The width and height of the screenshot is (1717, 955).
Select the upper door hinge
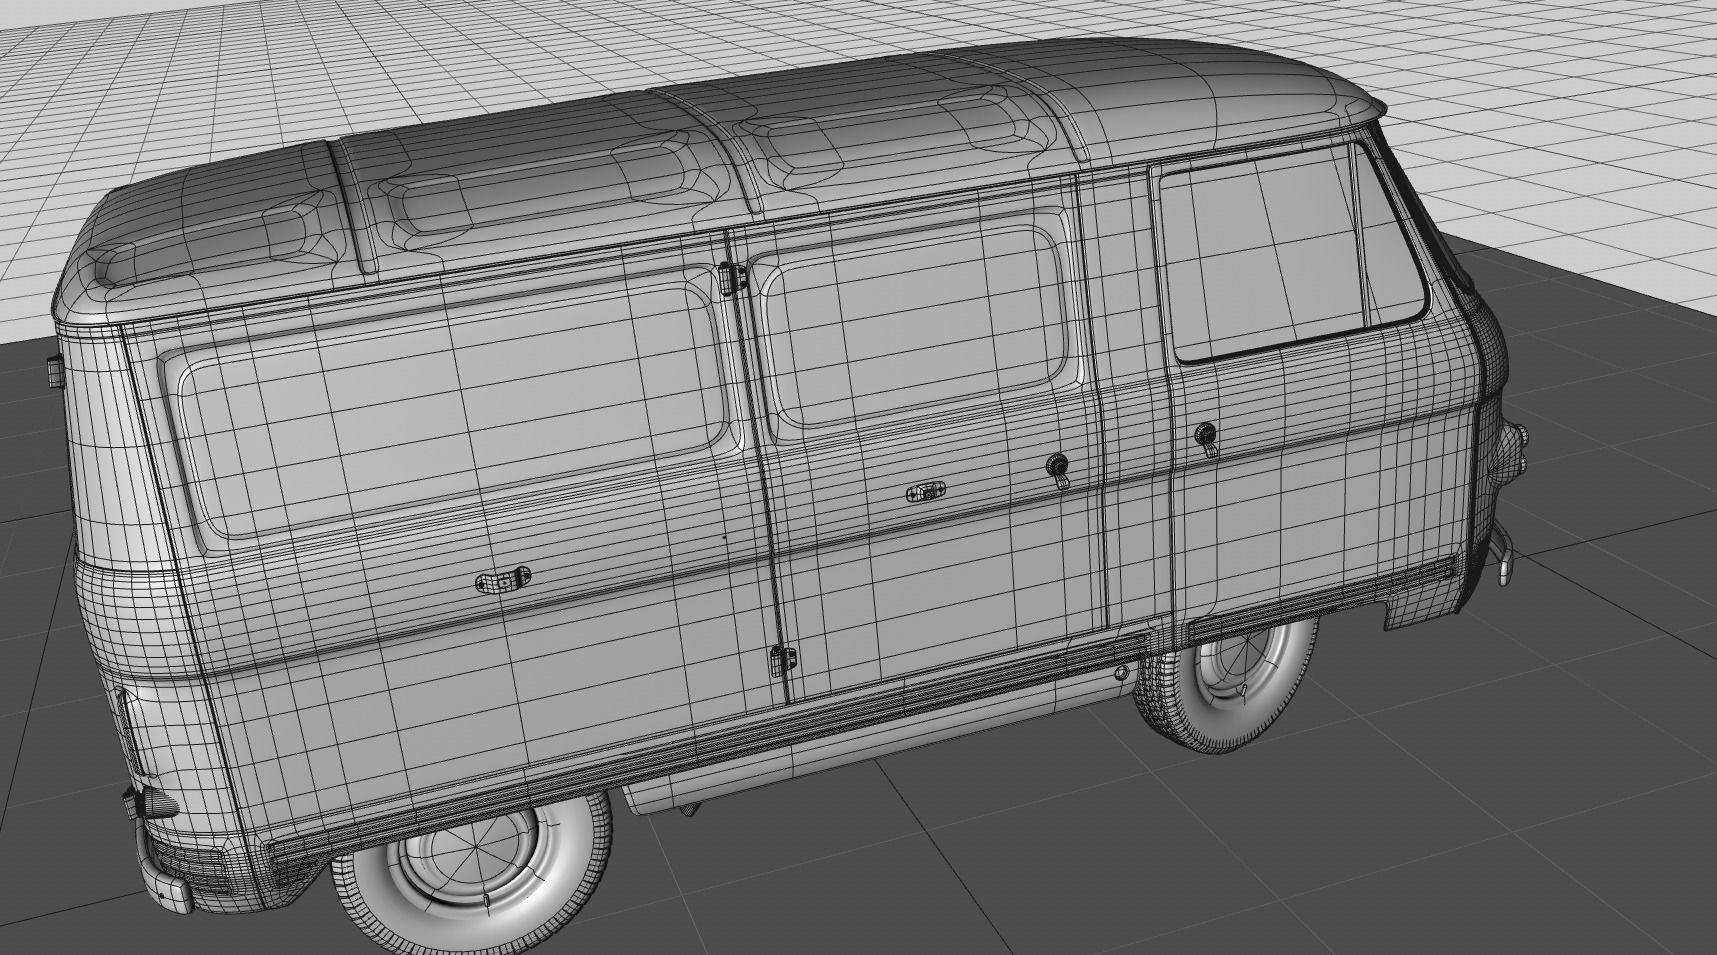tap(733, 277)
